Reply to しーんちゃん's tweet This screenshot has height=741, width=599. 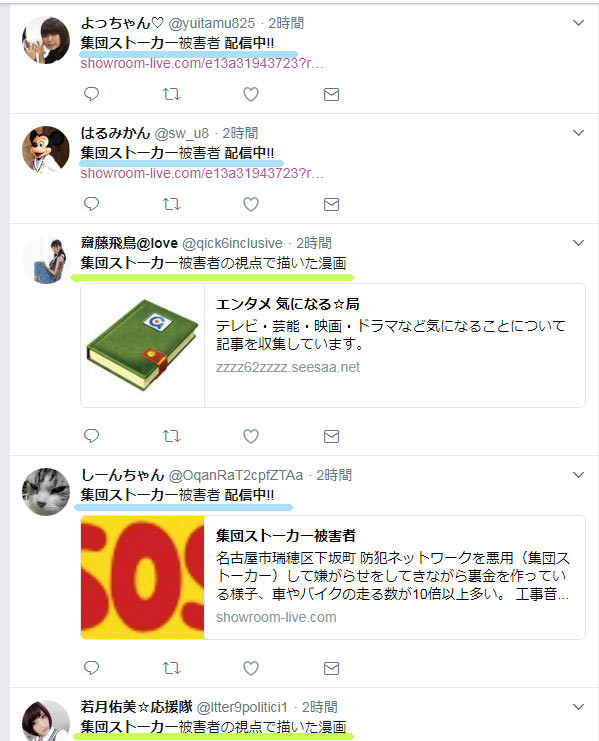(91, 668)
